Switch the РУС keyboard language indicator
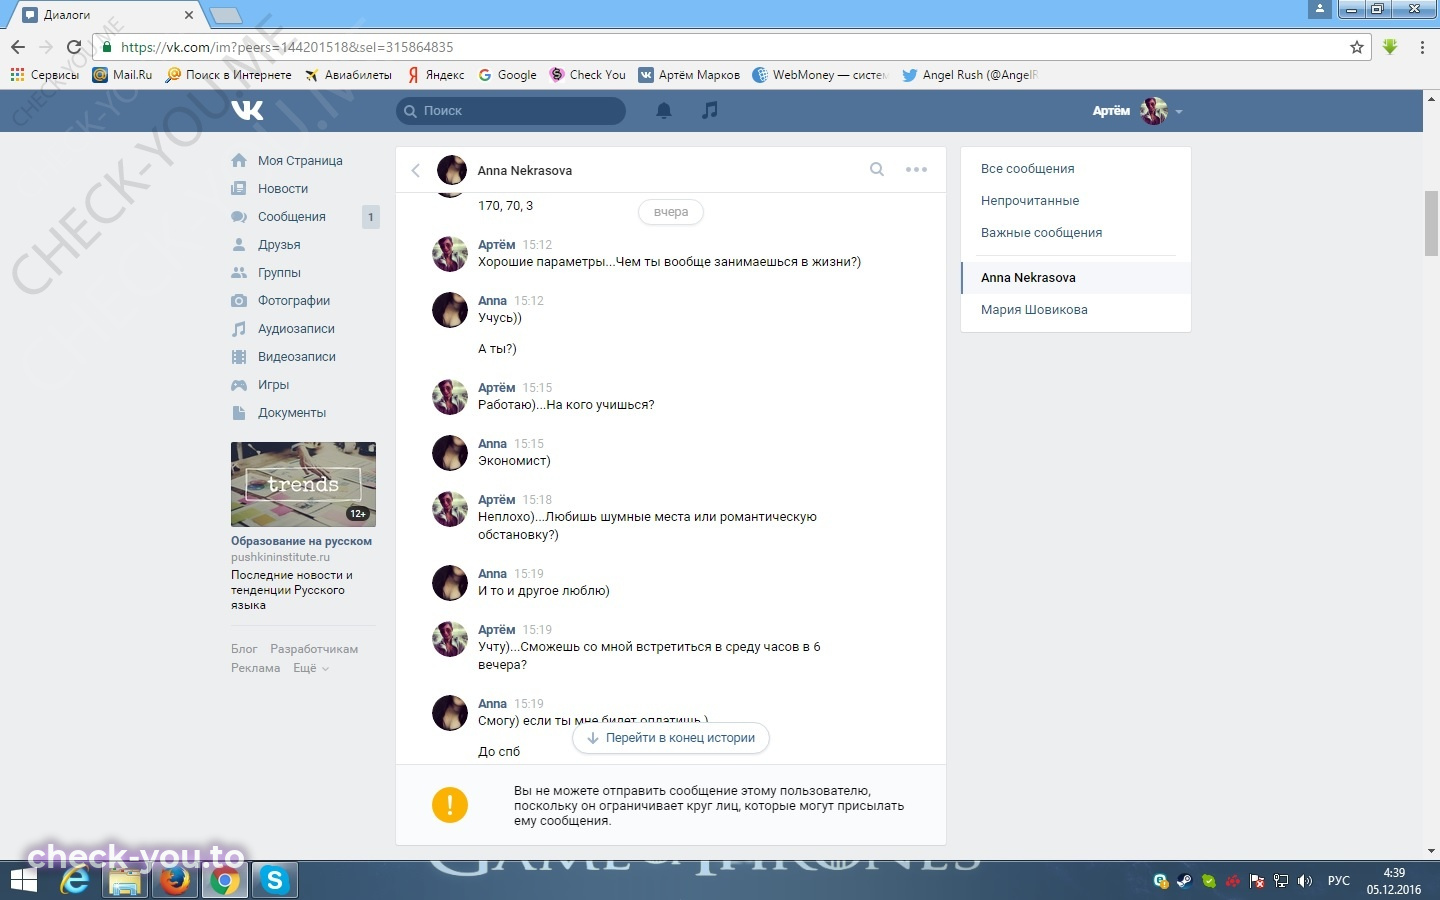 [1339, 881]
